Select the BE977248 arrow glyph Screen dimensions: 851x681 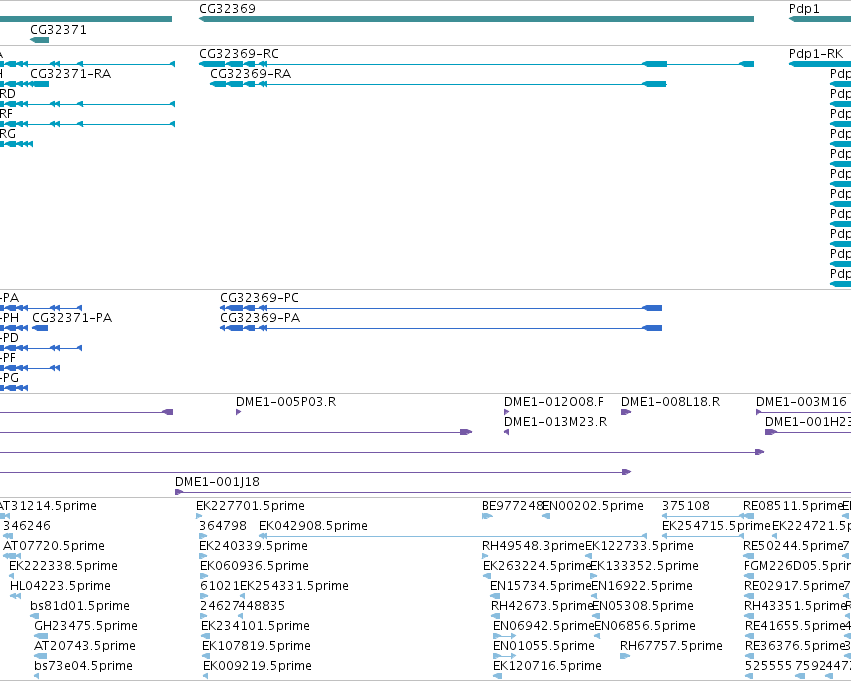point(487,516)
